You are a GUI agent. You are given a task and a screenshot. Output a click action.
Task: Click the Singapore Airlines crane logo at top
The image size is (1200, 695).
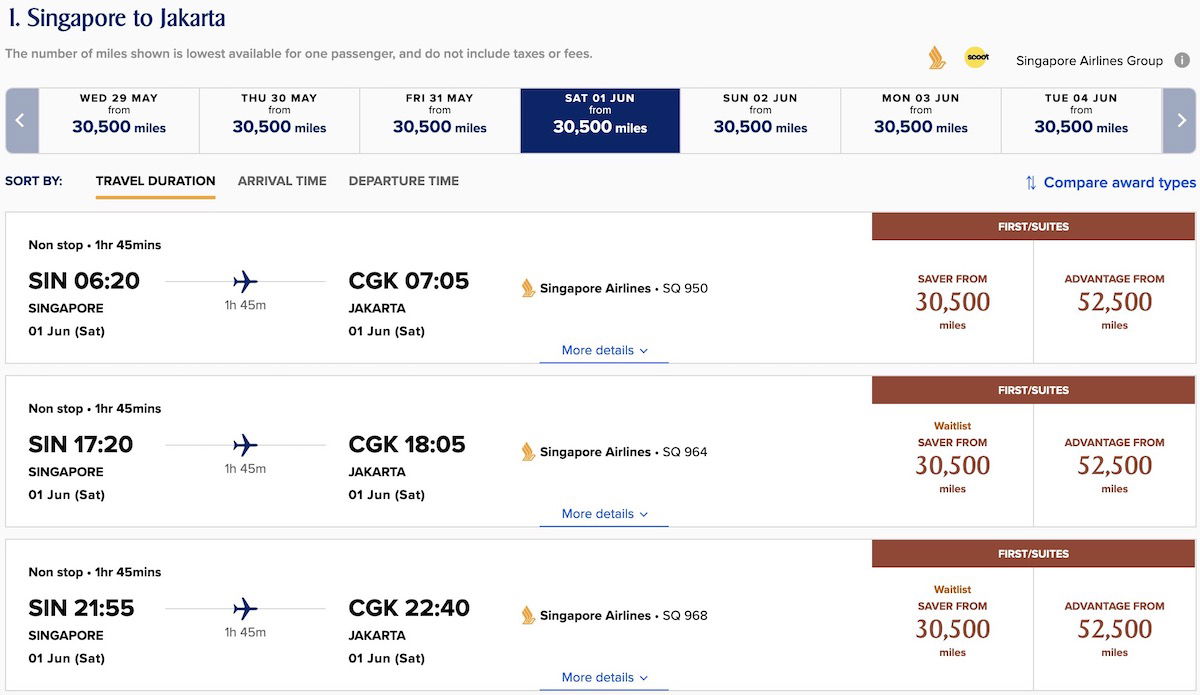pyautogui.click(x=937, y=58)
